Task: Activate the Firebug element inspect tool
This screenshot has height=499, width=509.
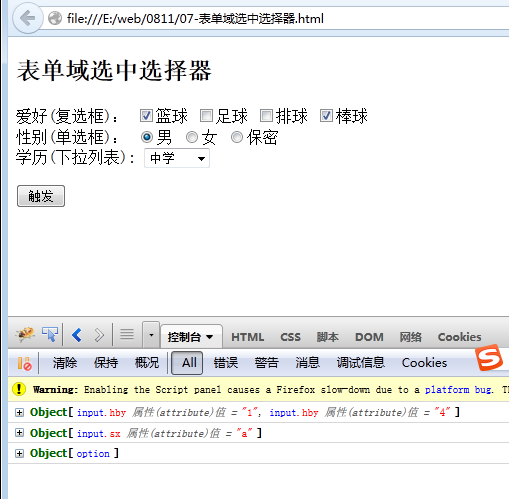Action: [x=50, y=334]
